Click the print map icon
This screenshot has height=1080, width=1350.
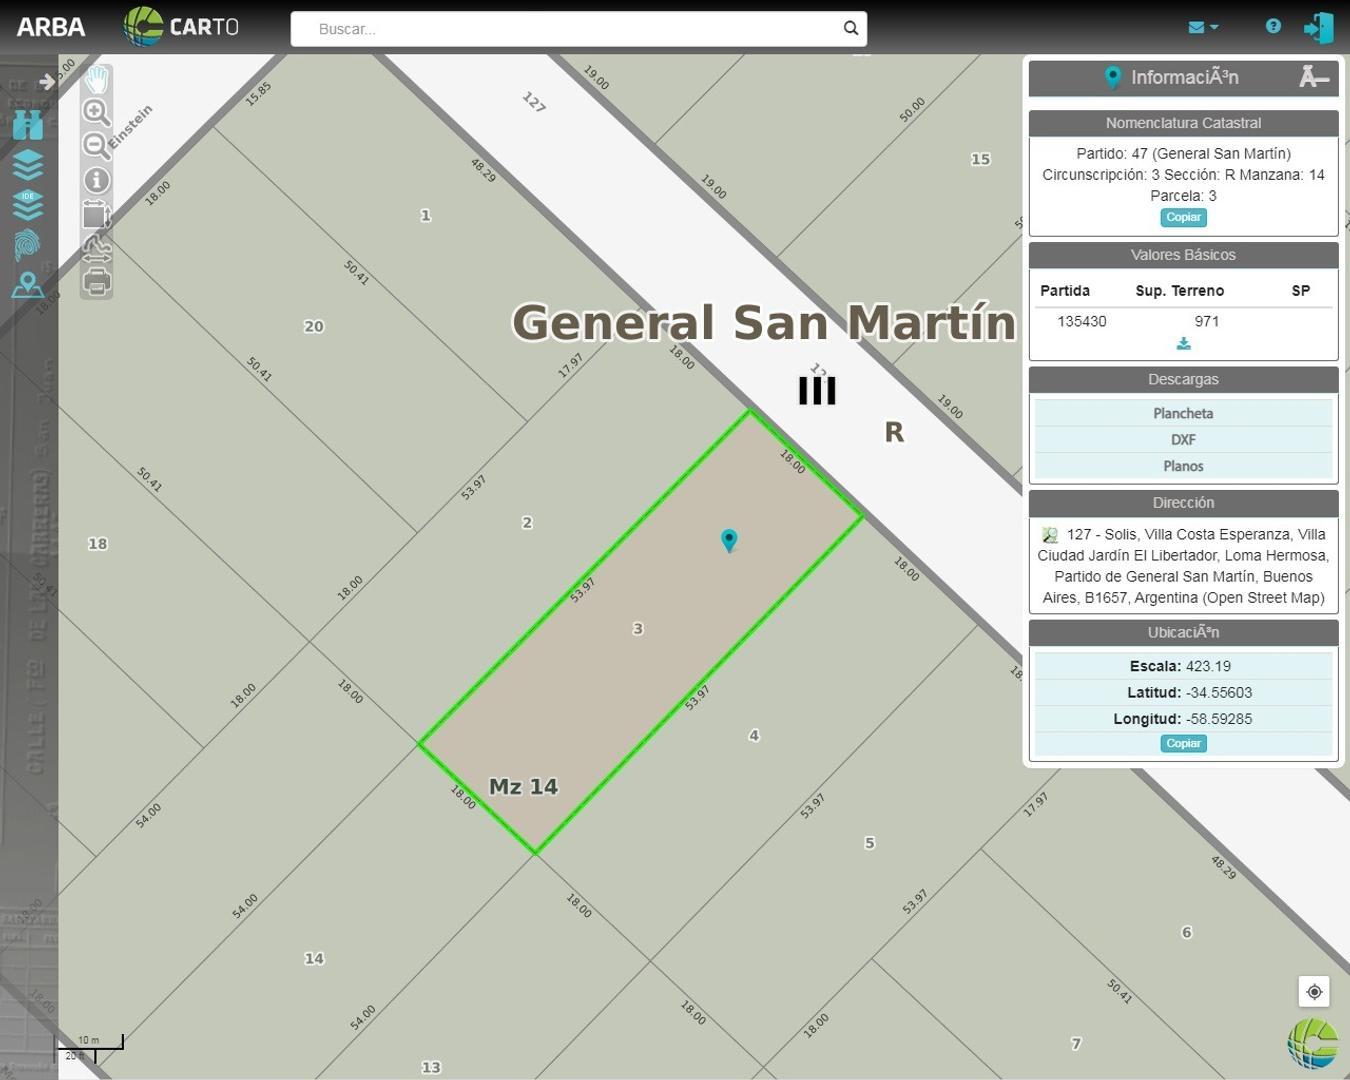96,283
